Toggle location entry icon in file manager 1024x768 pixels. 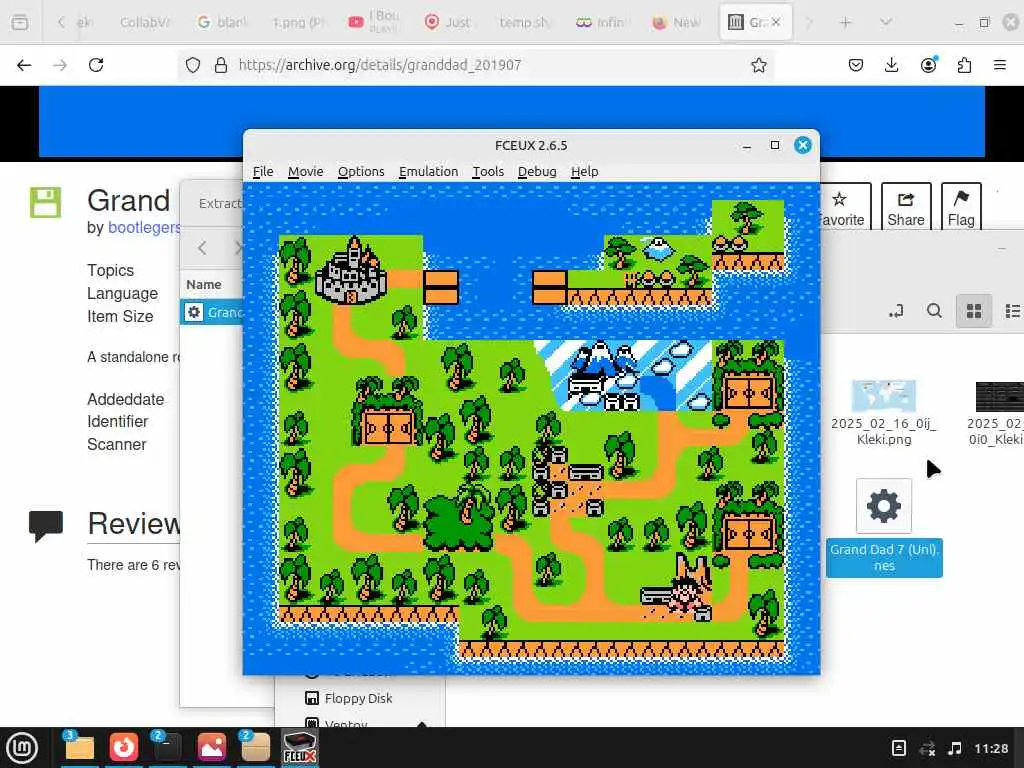click(896, 311)
